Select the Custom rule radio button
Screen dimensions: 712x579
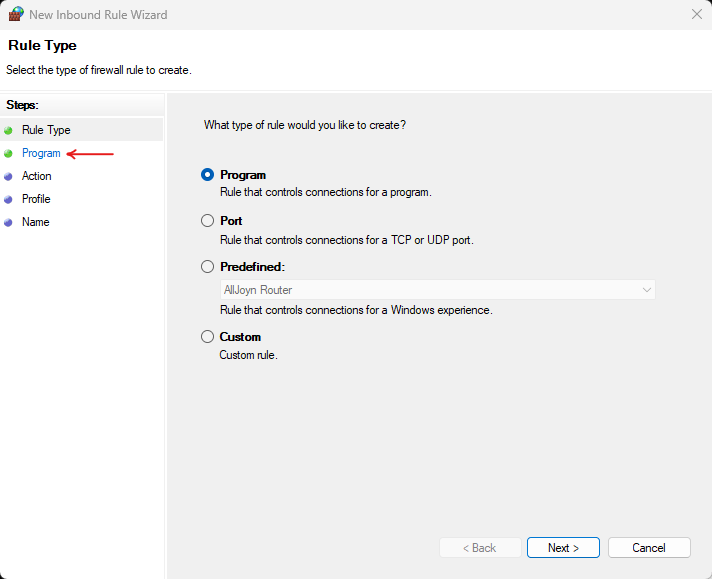pos(208,337)
